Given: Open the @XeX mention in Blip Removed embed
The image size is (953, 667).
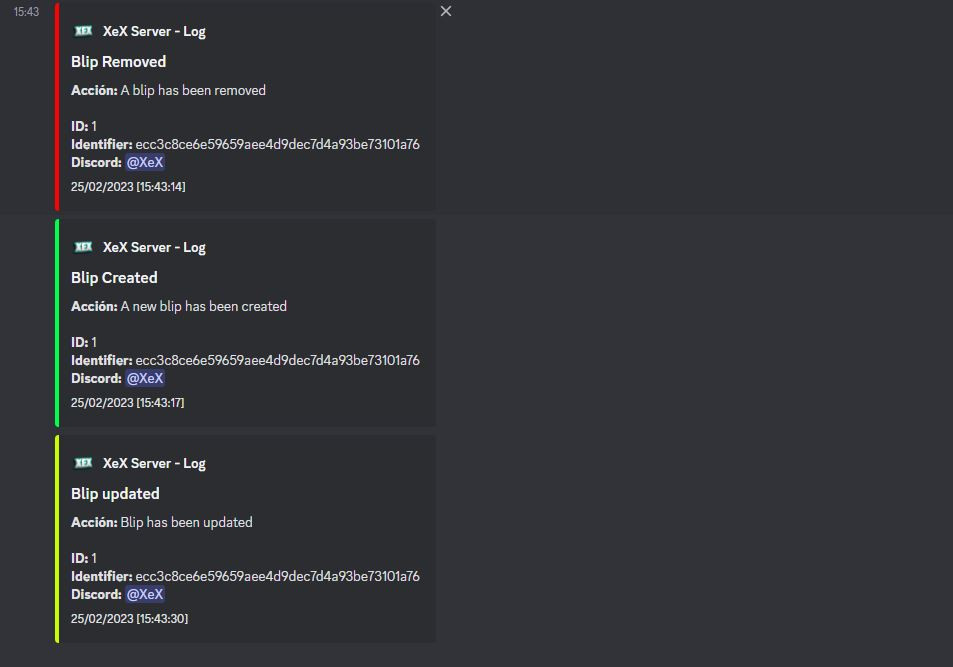Looking at the screenshot, I should point(144,162).
